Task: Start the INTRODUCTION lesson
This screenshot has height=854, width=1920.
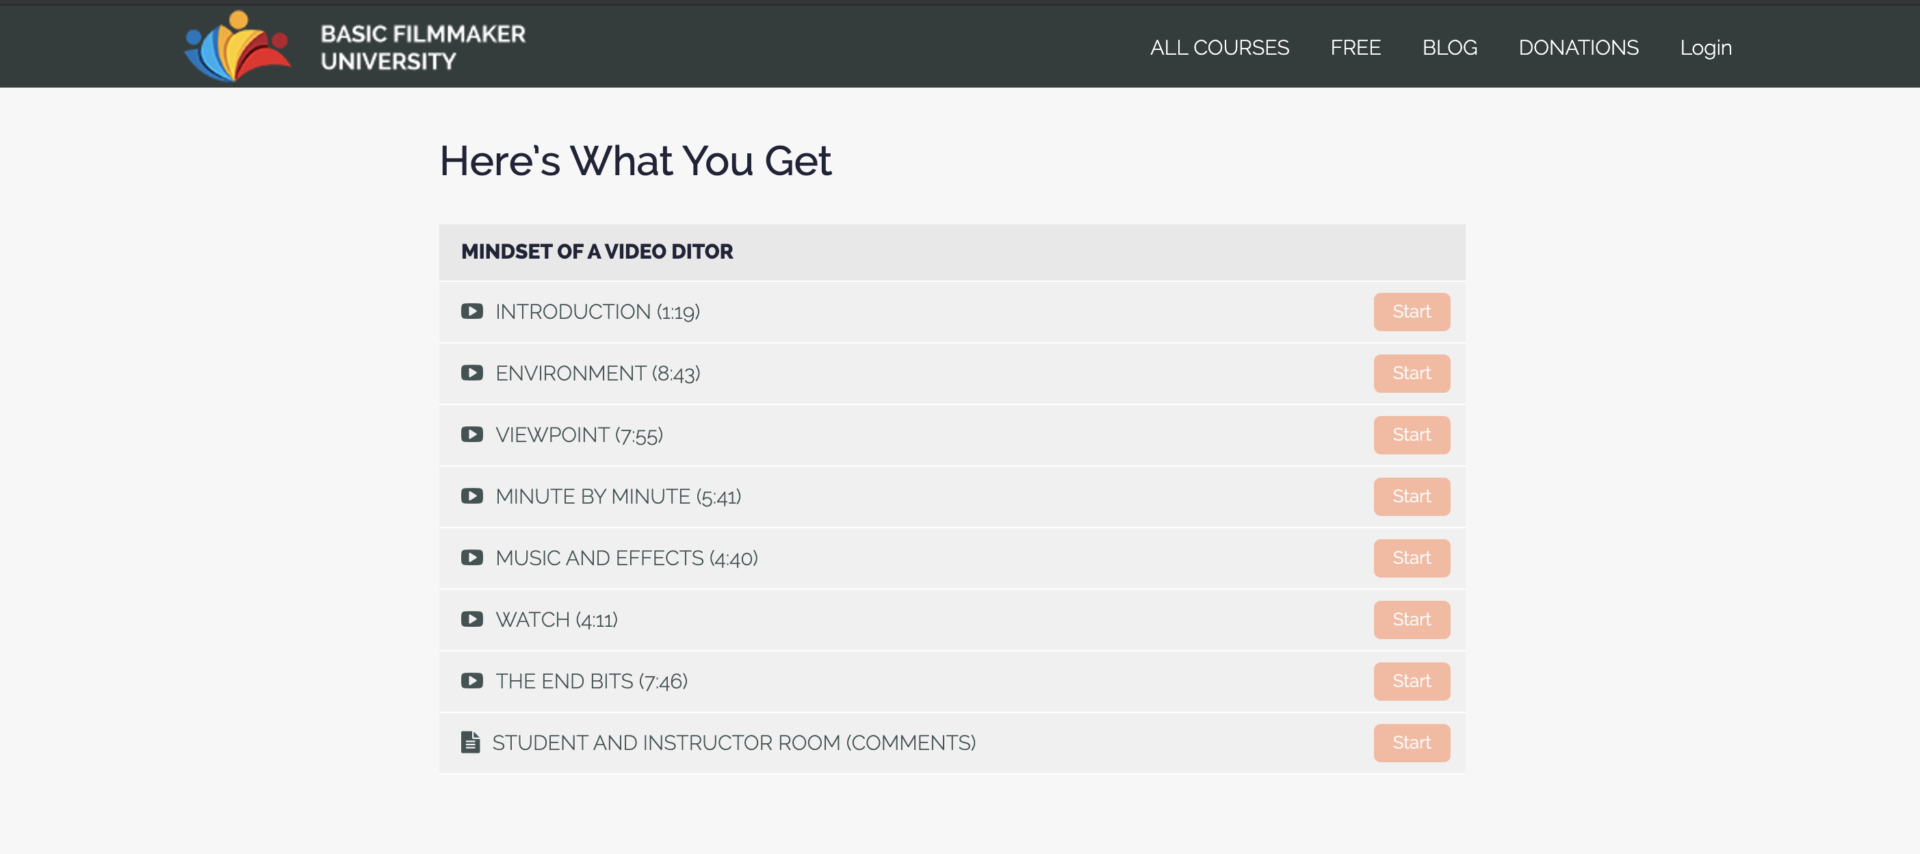Action: point(1411,311)
